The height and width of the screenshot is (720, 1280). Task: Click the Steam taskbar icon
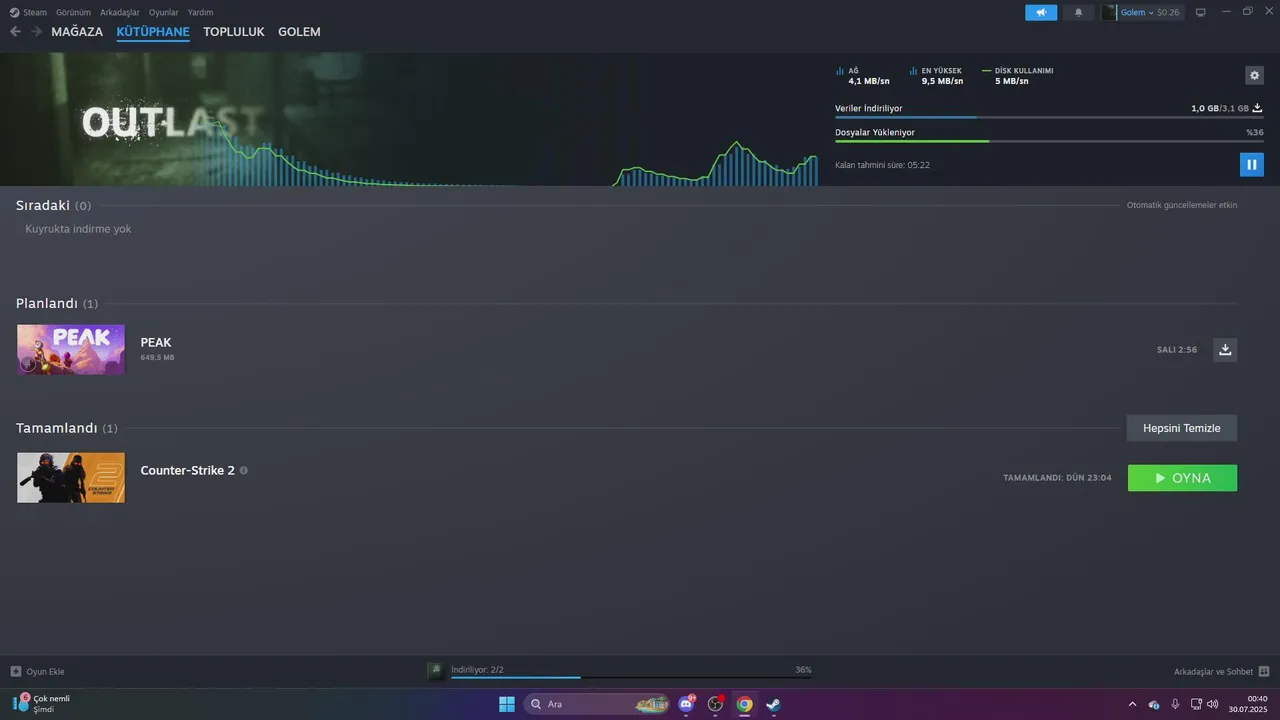tap(773, 704)
